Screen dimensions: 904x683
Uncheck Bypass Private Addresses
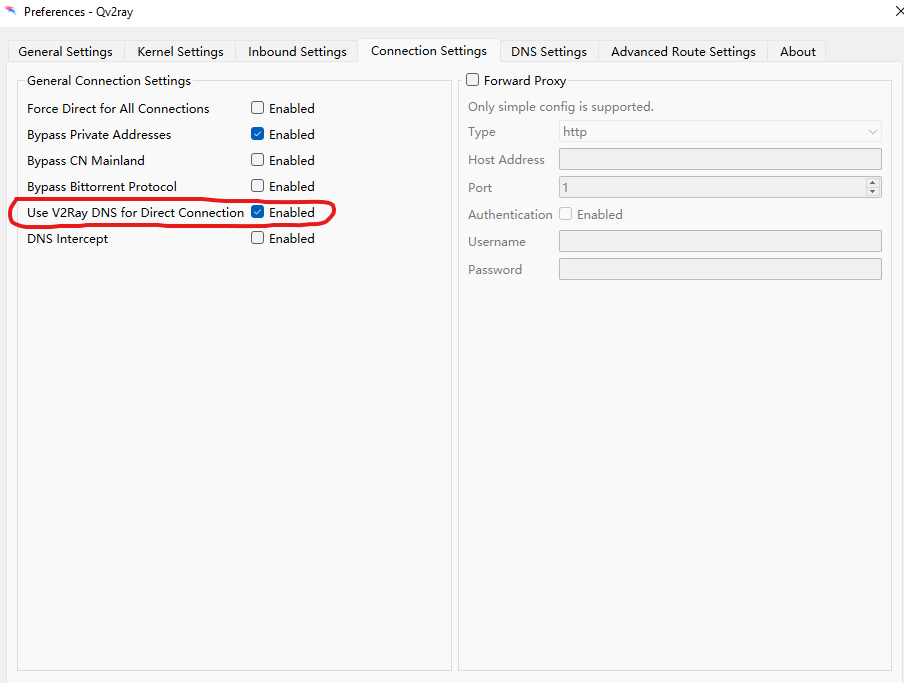(x=258, y=134)
